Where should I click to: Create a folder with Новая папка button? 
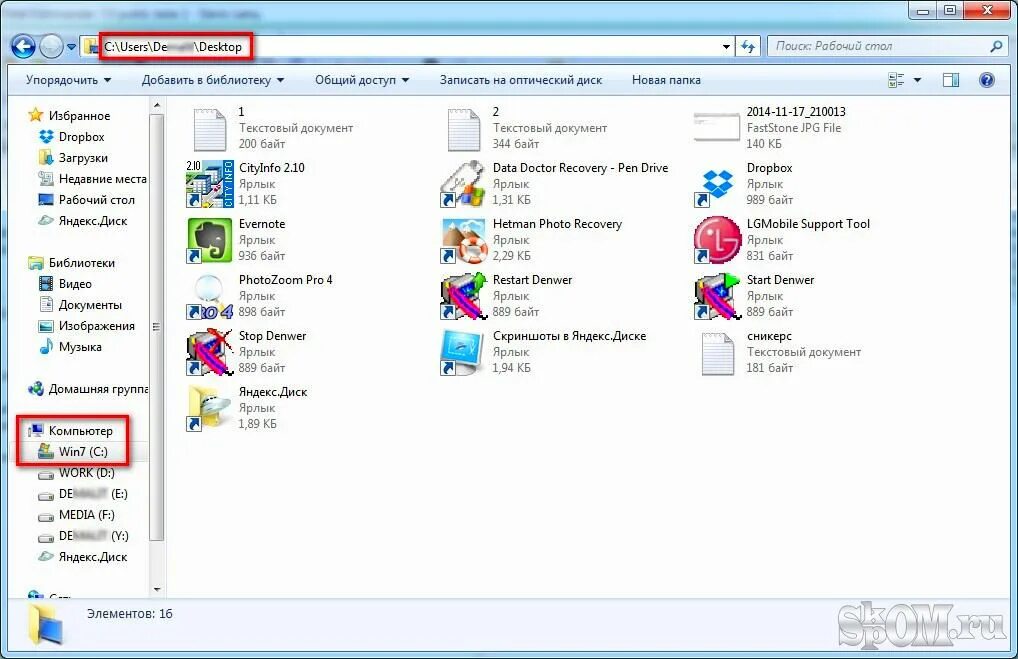click(x=665, y=80)
